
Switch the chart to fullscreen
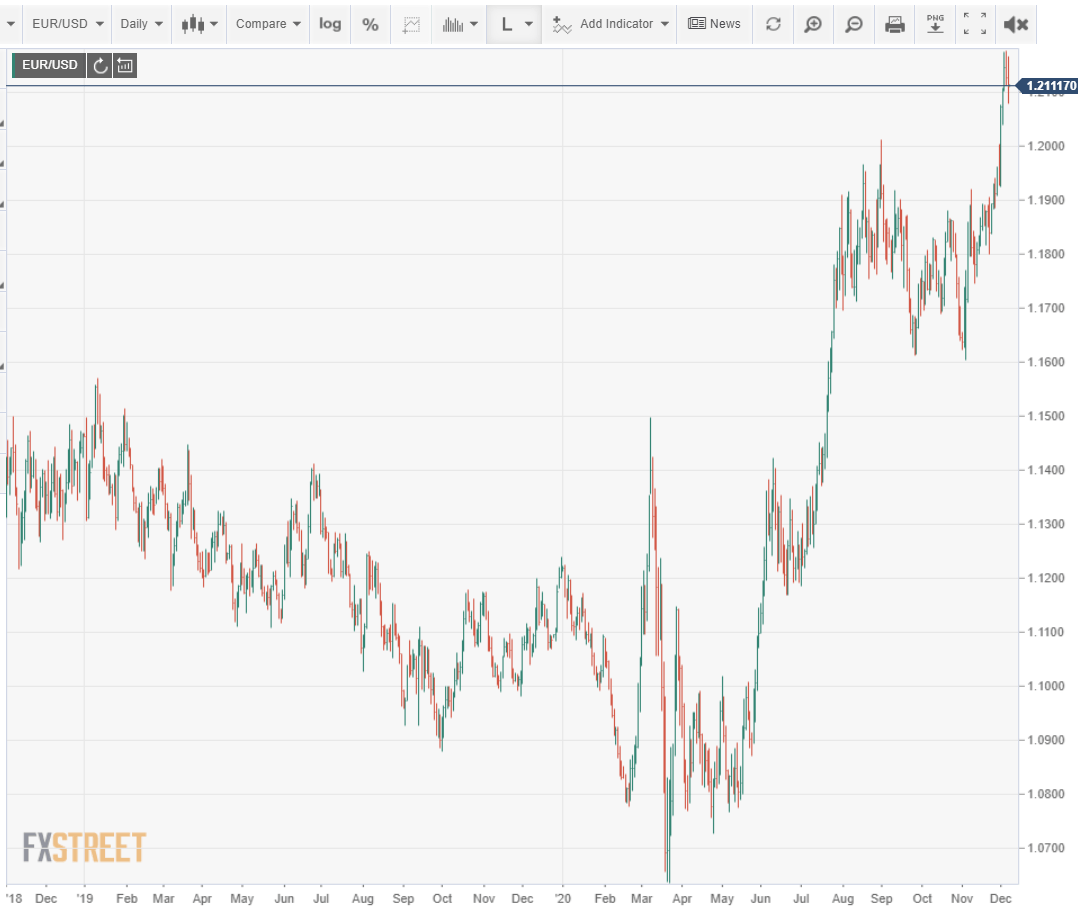(975, 24)
